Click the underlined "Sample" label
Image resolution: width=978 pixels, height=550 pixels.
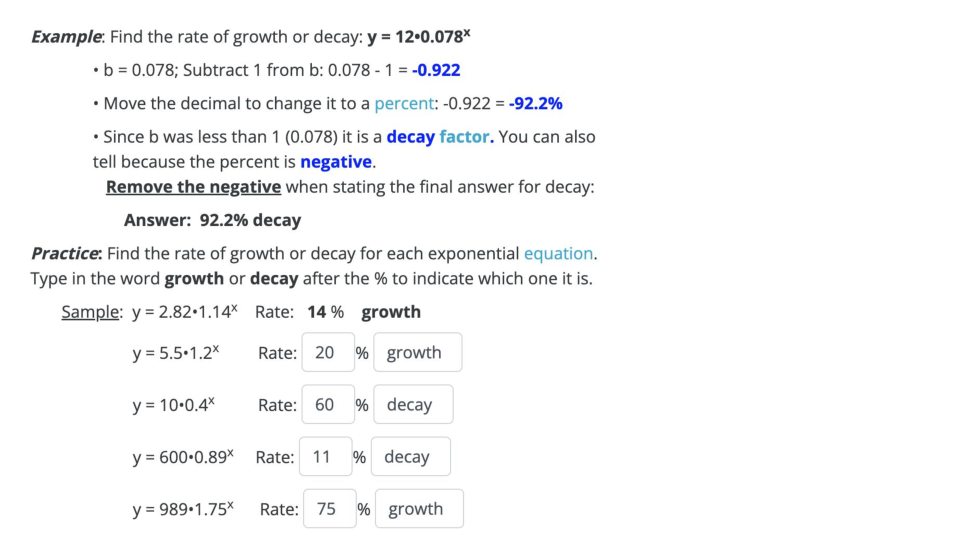coord(90,312)
